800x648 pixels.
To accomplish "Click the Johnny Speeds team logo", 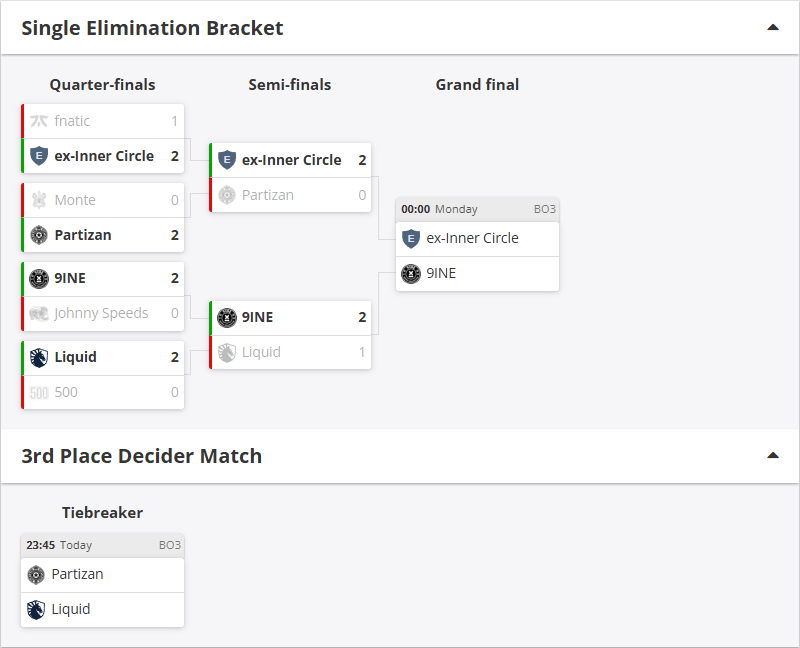I will pyautogui.click(x=39, y=313).
